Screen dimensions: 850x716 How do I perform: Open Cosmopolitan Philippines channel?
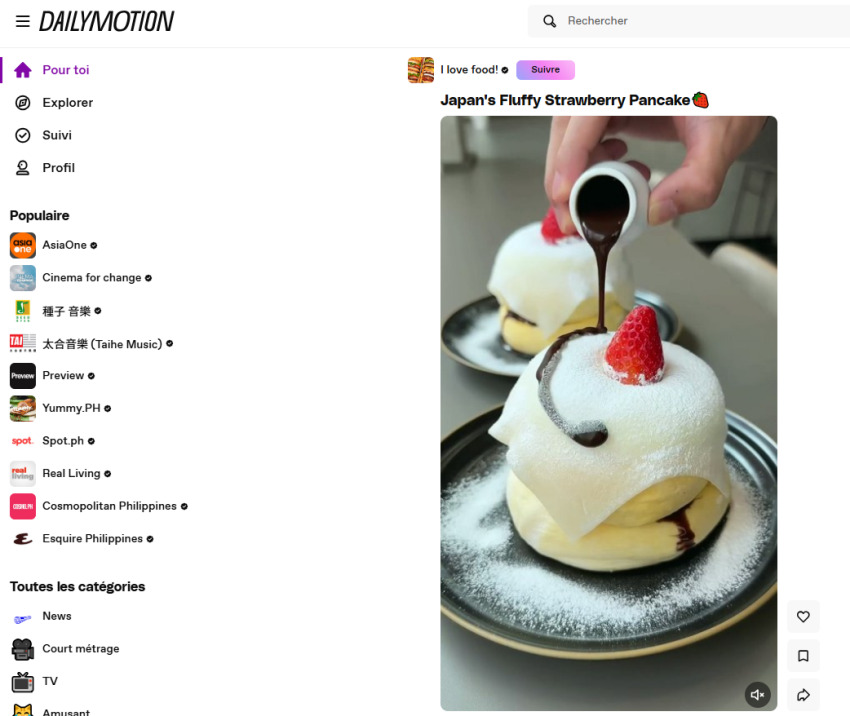pyautogui.click(x=99, y=506)
